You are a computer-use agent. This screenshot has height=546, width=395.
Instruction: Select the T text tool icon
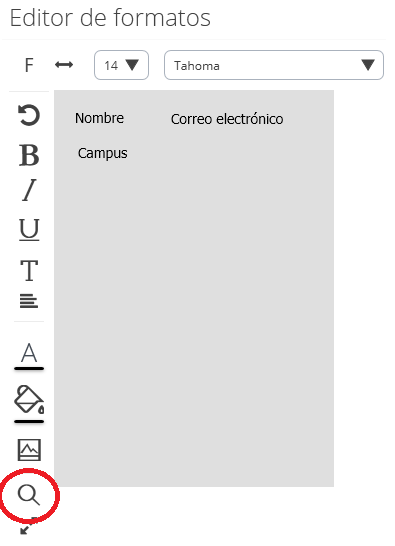[x=29, y=270]
